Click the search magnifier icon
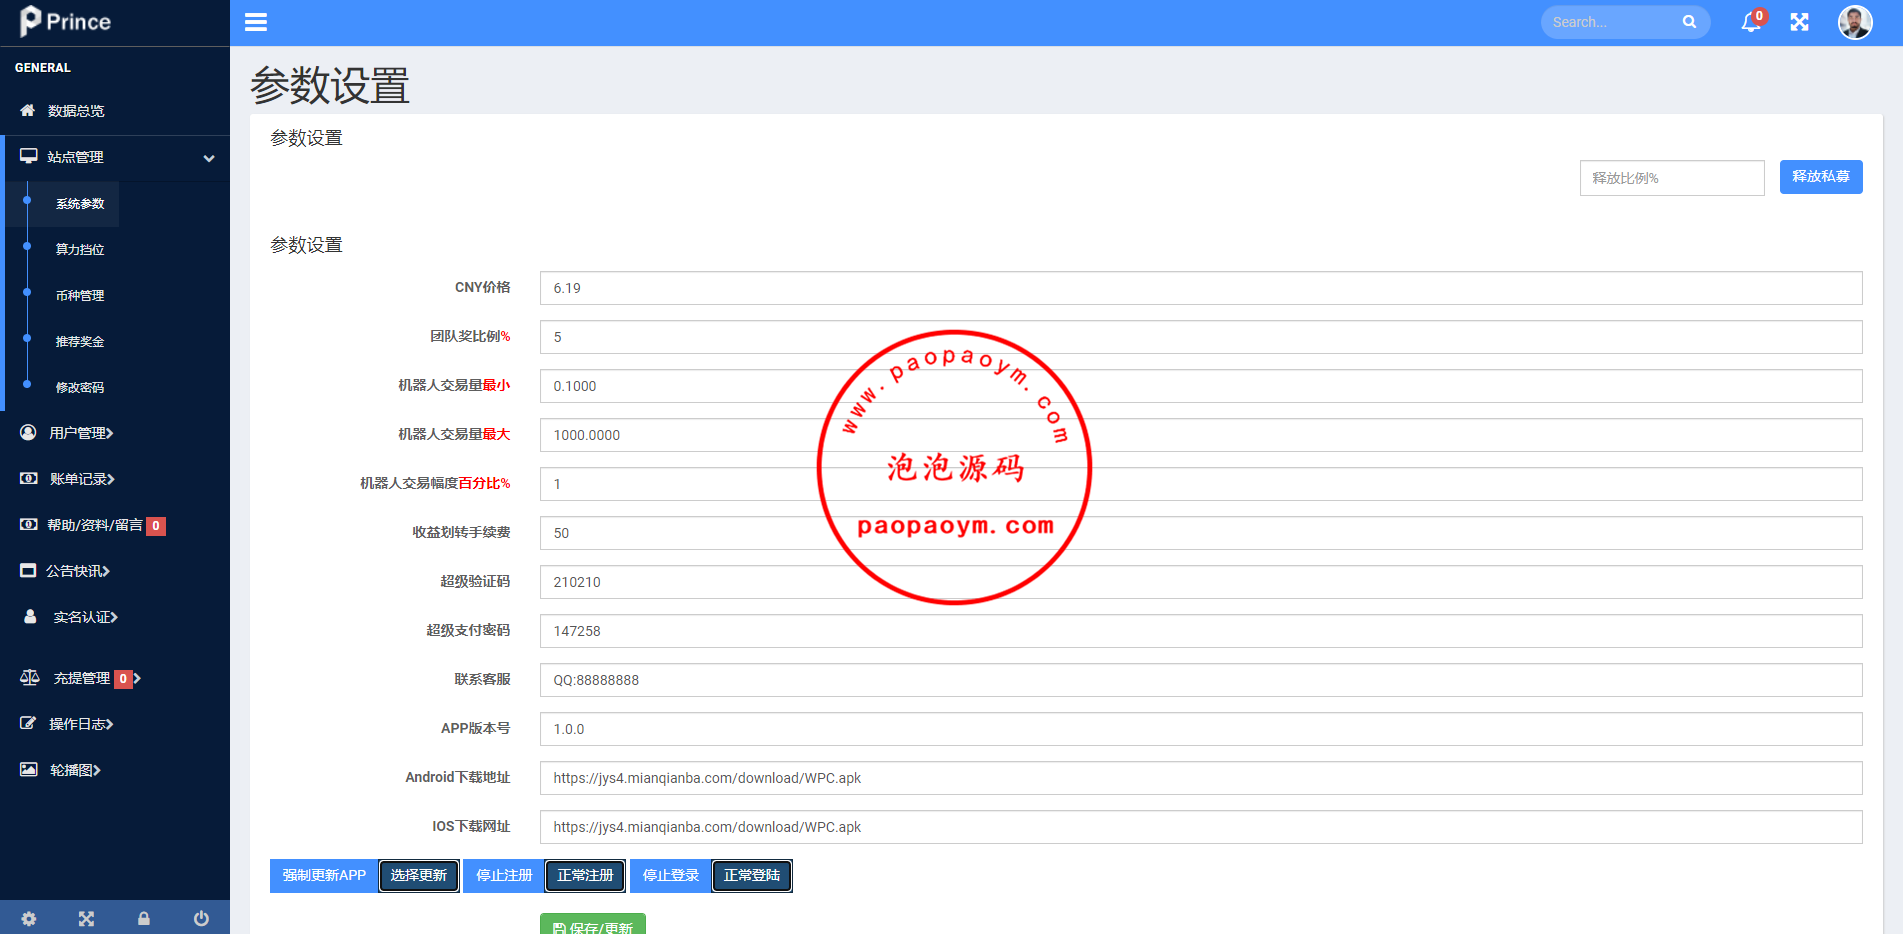This screenshot has height=934, width=1903. click(x=1689, y=22)
